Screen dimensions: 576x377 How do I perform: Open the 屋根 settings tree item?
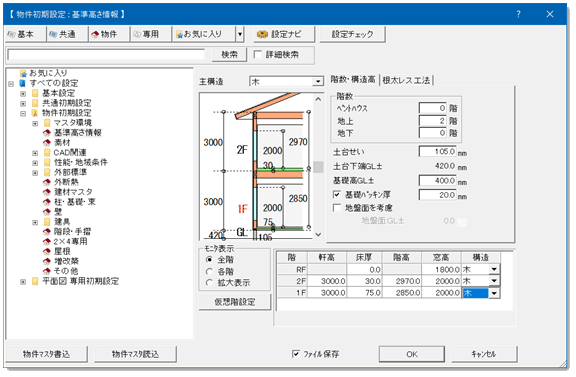(62, 251)
